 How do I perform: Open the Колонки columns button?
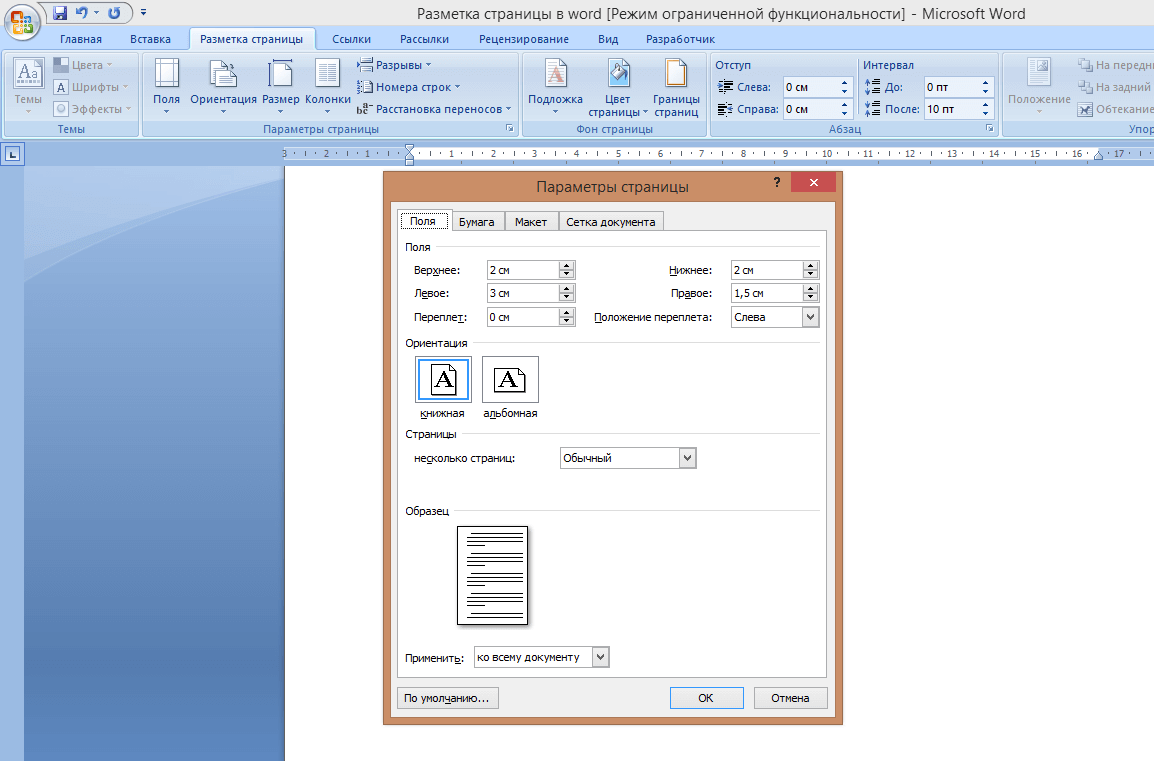328,86
